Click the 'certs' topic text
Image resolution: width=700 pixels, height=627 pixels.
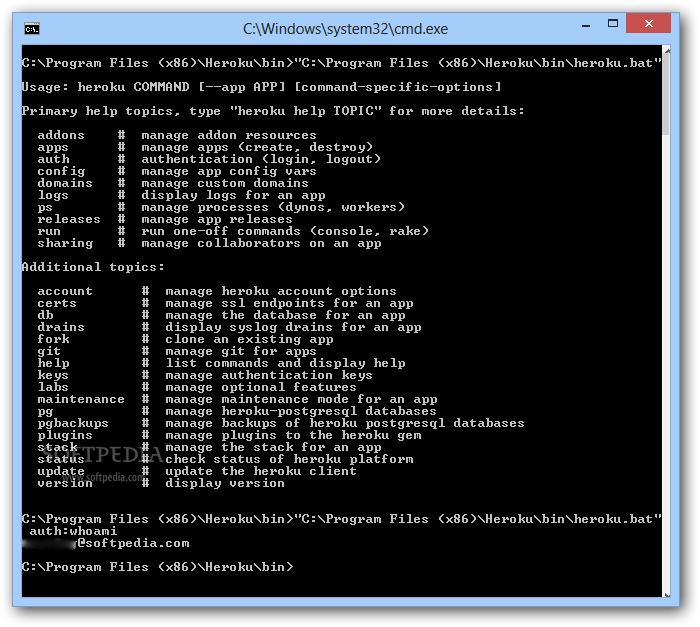click(57, 303)
